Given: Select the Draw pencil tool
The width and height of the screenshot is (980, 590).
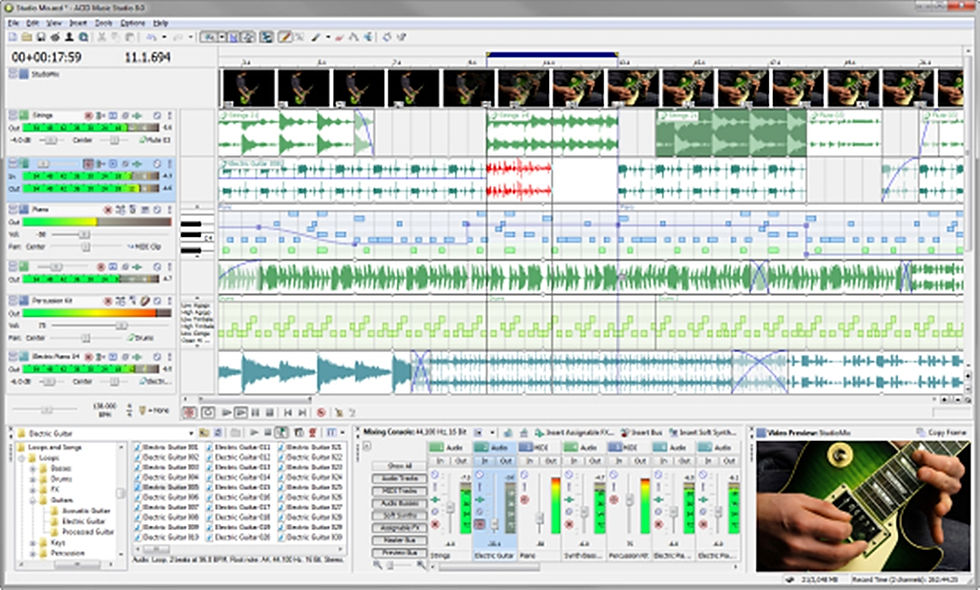Looking at the screenshot, I should (285, 38).
